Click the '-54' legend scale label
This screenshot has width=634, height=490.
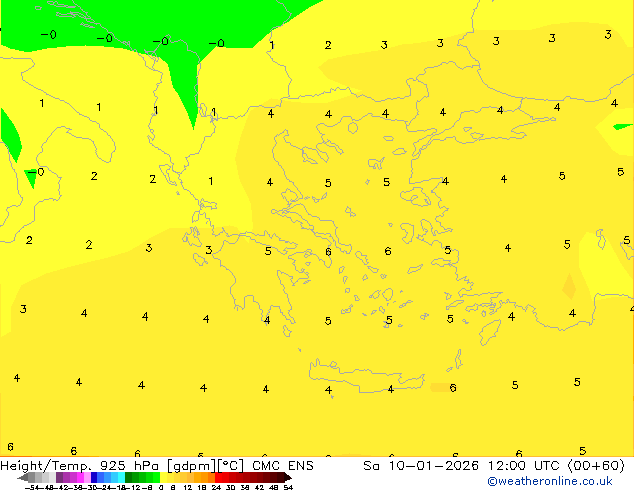click(32, 487)
